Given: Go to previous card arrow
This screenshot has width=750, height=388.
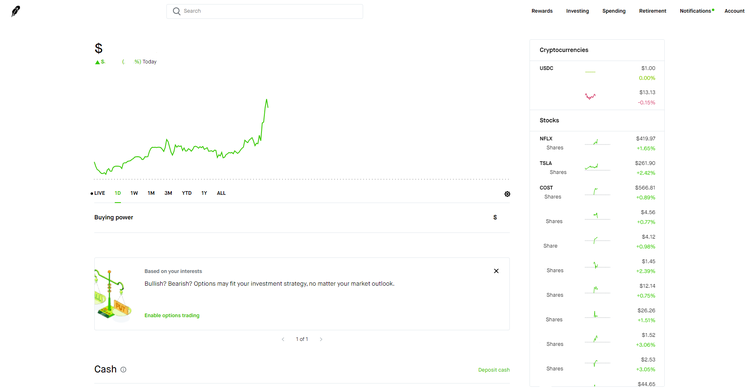Looking at the screenshot, I should pyautogui.click(x=283, y=339).
